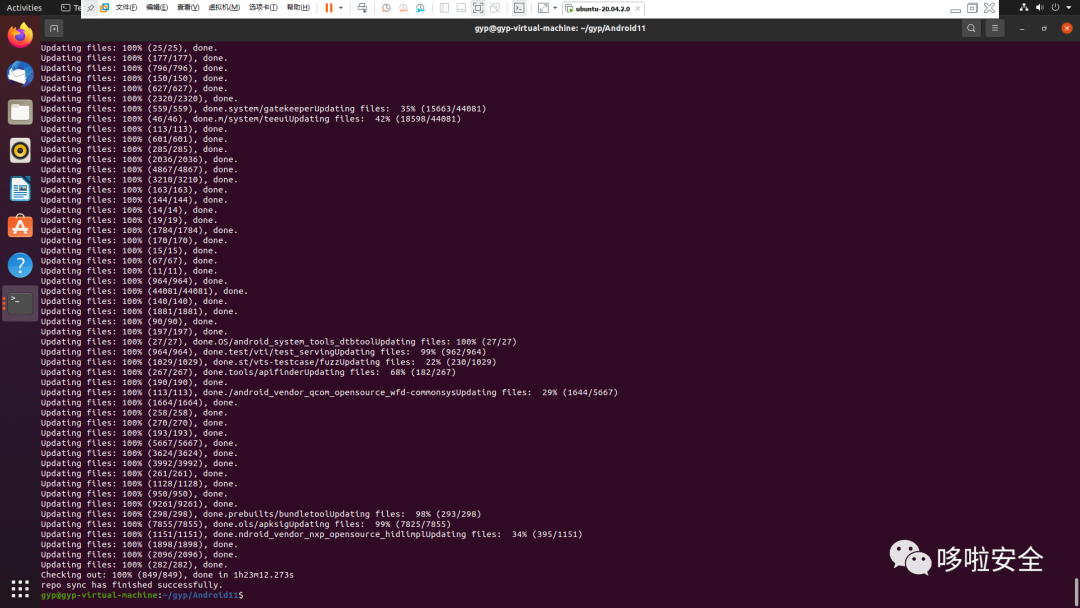The width and height of the screenshot is (1080, 608).
Task: Open terminal search magnifier
Action: coord(971,28)
